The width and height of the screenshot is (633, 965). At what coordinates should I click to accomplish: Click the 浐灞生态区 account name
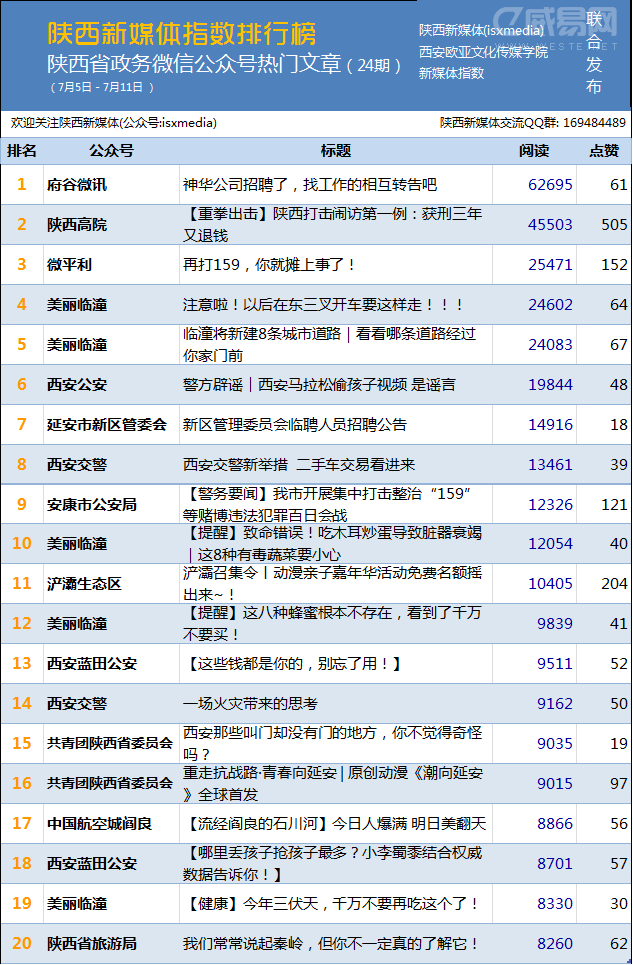84,584
